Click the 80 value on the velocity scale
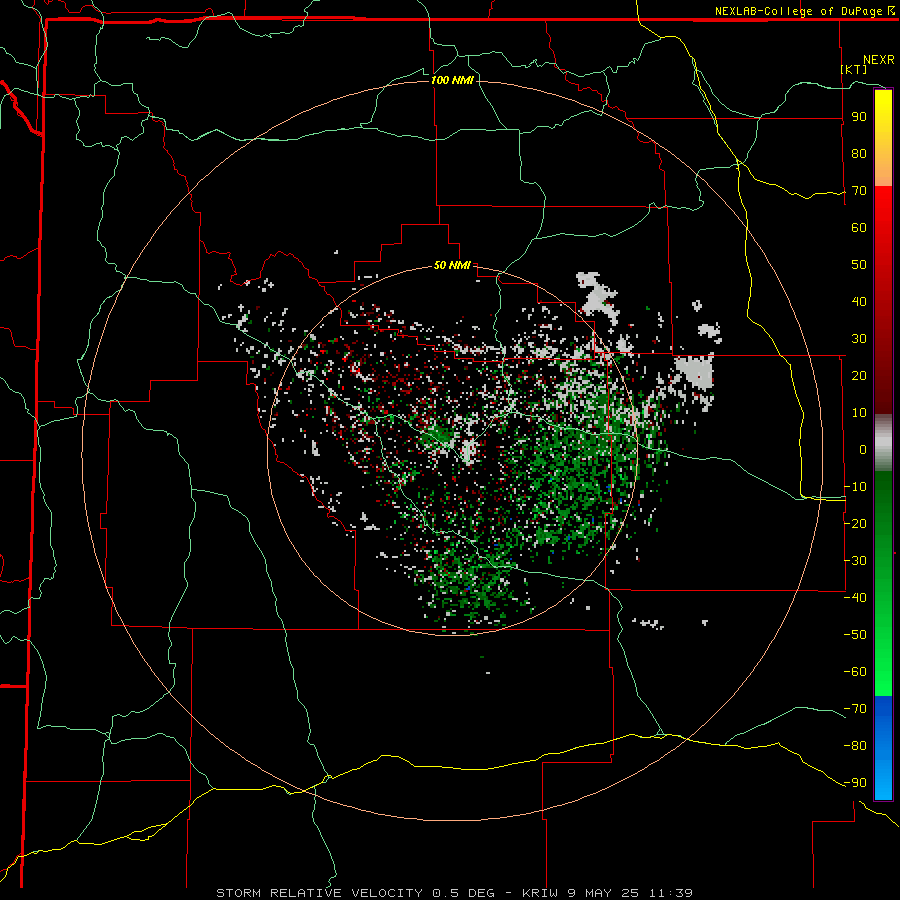The image size is (900, 900). (859, 153)
